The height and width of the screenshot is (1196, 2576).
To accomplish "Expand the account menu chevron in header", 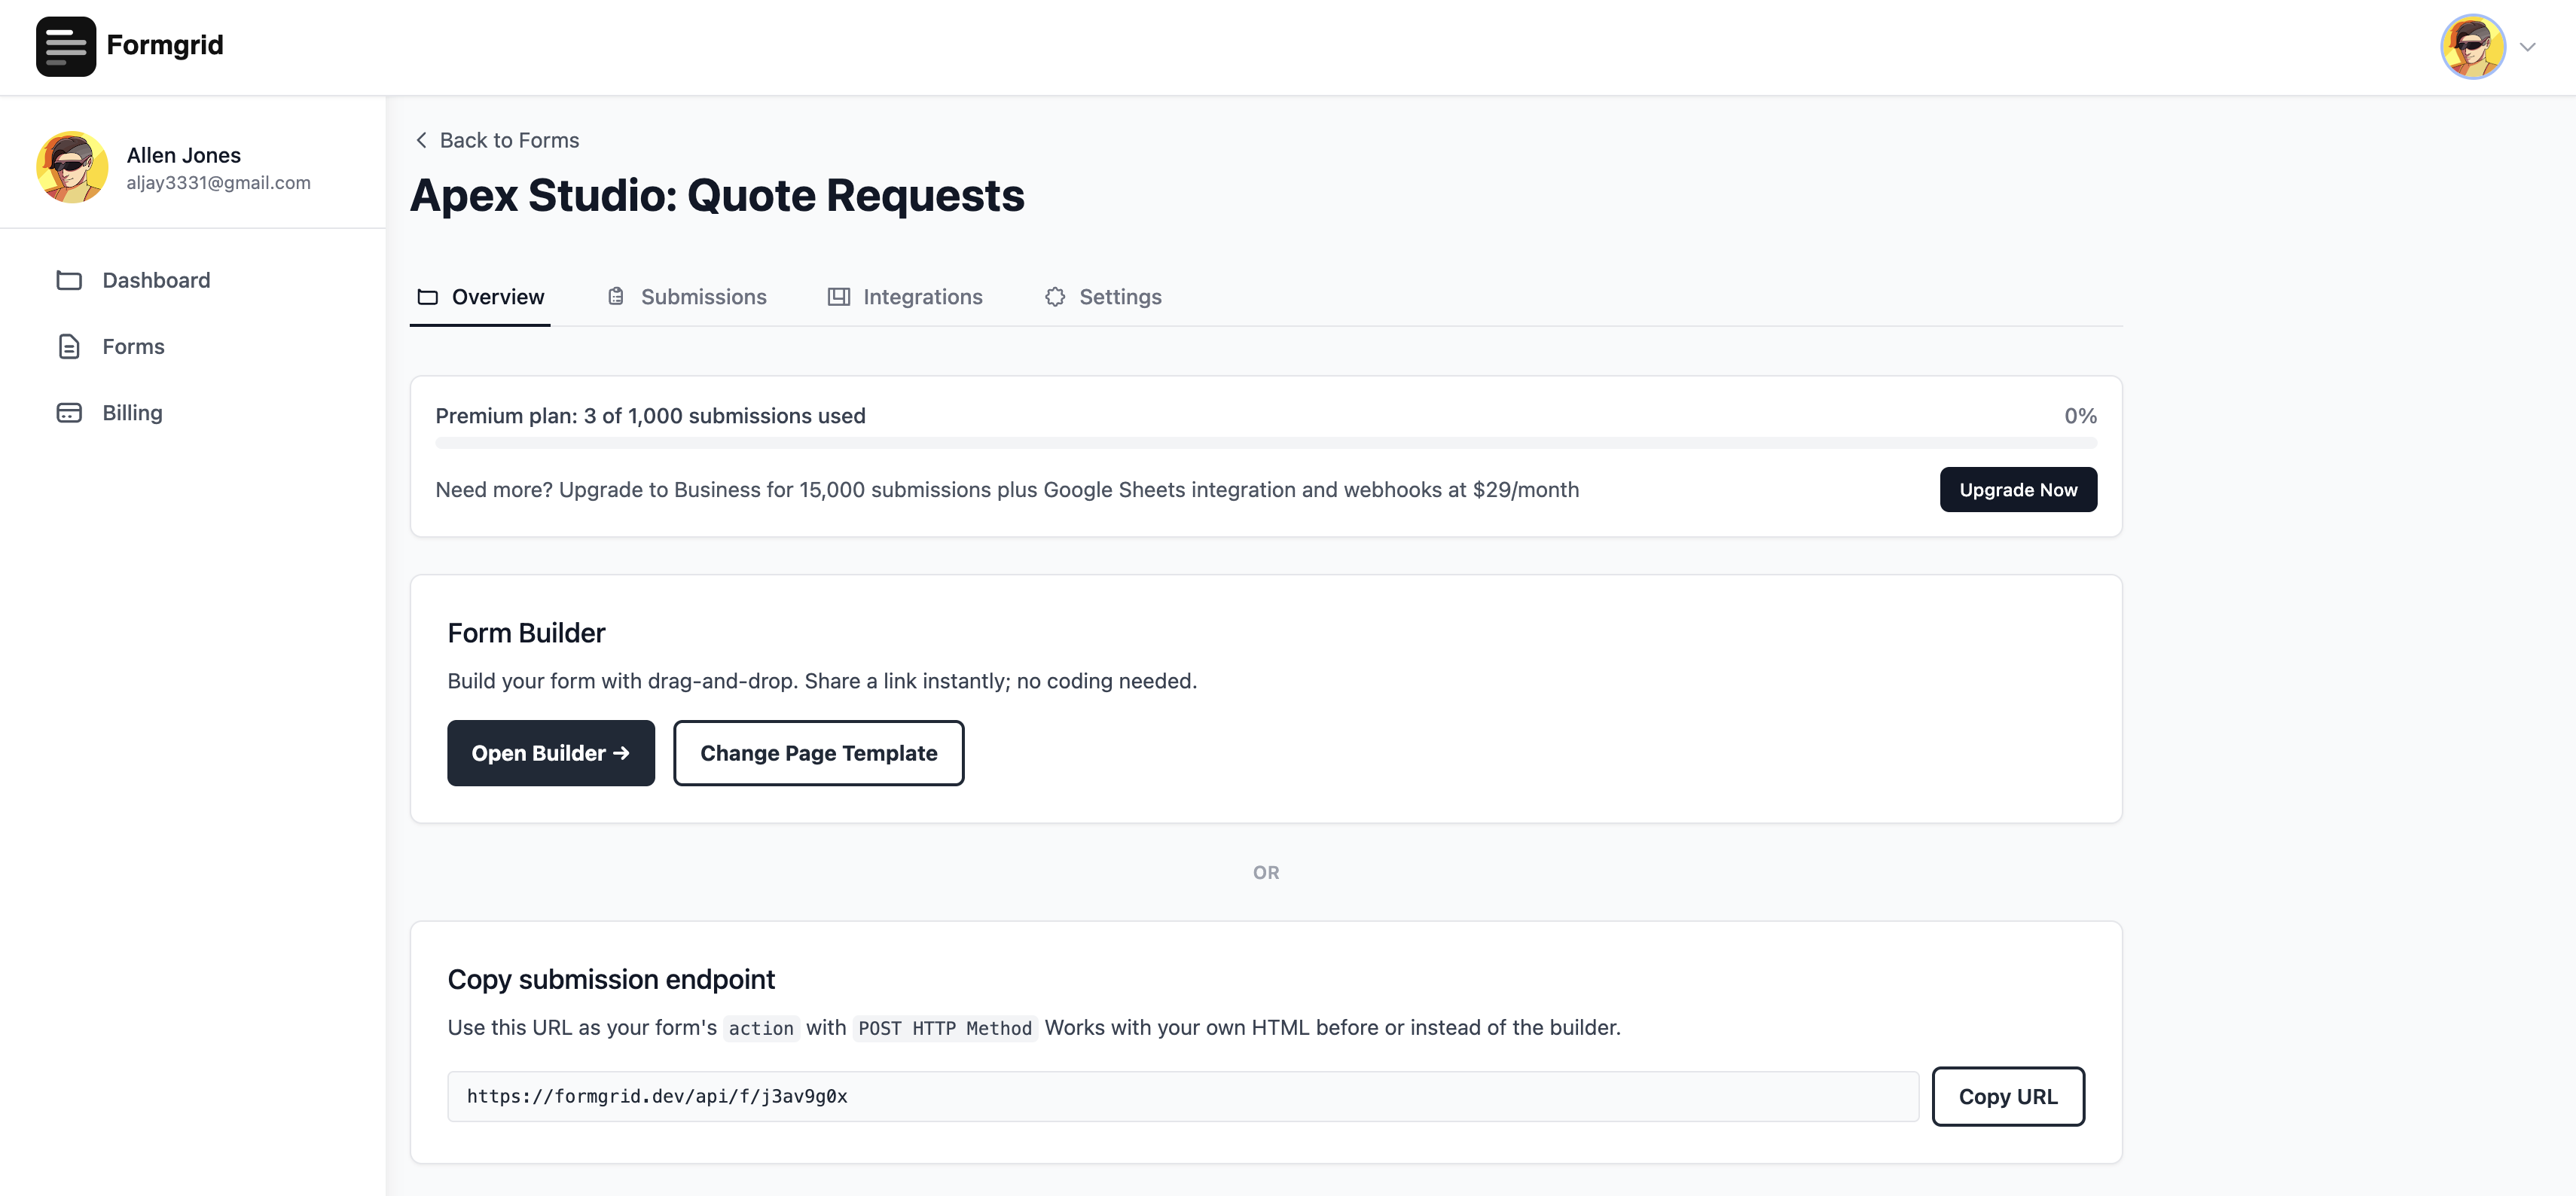I will 2527,47.
